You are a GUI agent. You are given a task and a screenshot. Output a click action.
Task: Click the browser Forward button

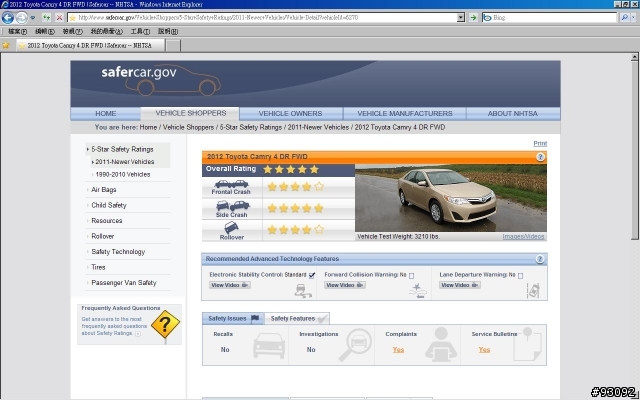pos(22,18)
